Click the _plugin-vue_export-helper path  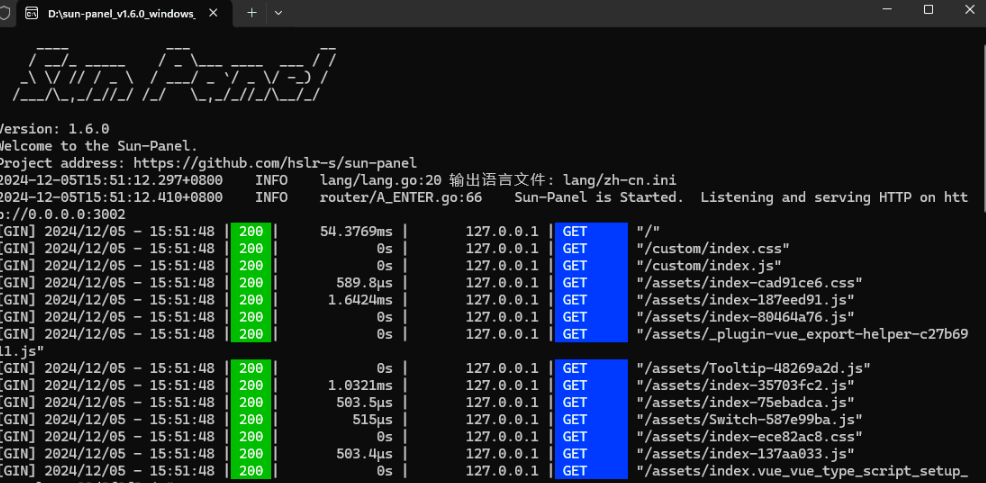click(x=802, y=334)
